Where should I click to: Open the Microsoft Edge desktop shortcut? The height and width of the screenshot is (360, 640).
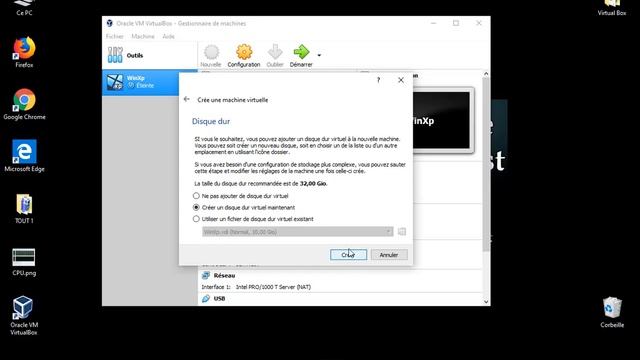[24, 156]
